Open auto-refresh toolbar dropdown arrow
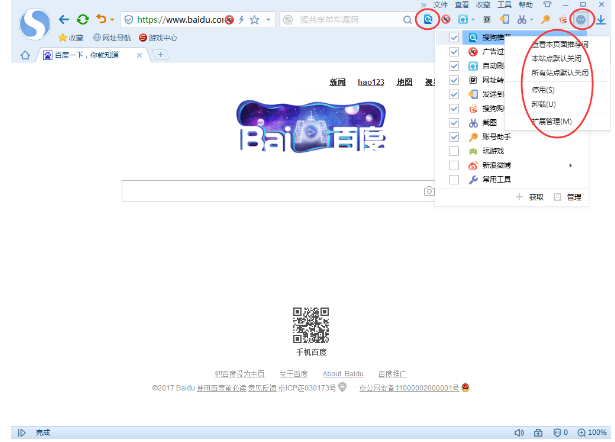Viewport: 615px width, 442px height. [x=473, y=20]
